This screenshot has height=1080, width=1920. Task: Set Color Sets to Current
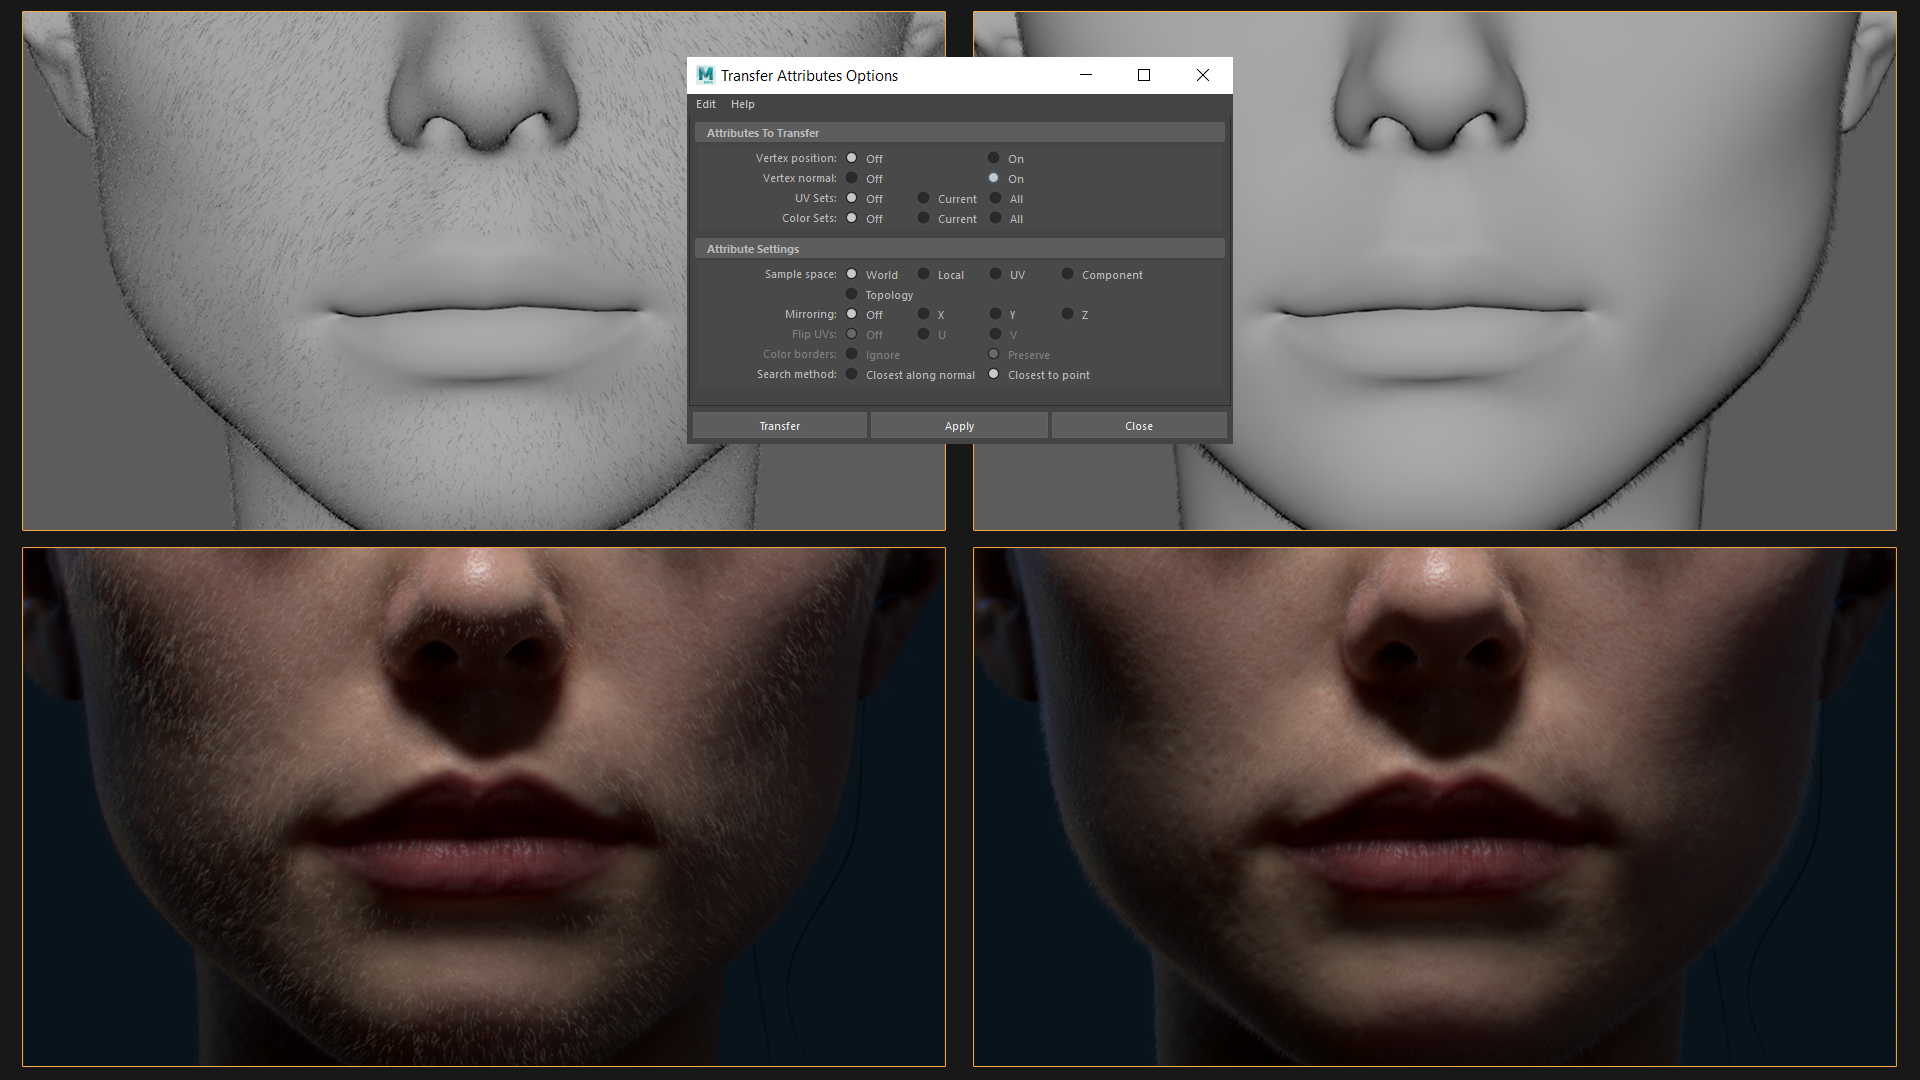point(924,218)
